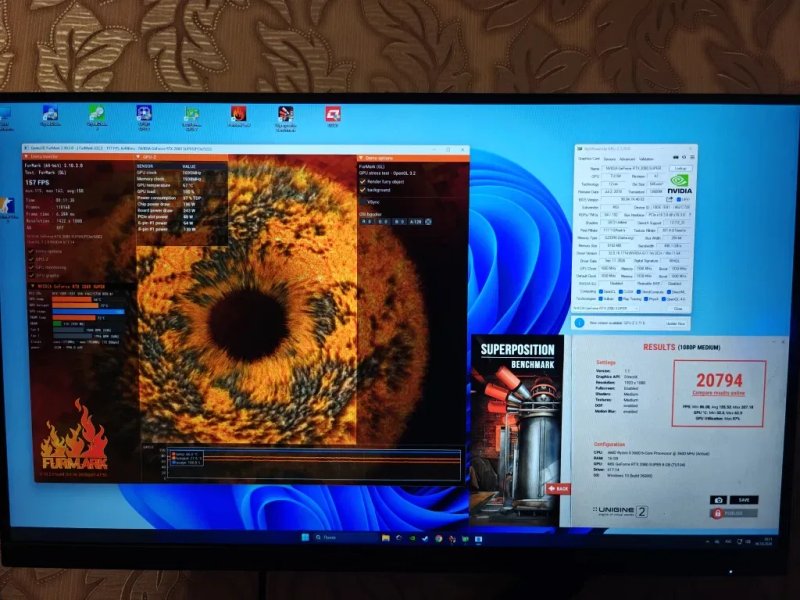Viewport: 800px width, 600px height.
Task: Open the green board desktop shortcut left of FurMark
Action: point(191,114)
